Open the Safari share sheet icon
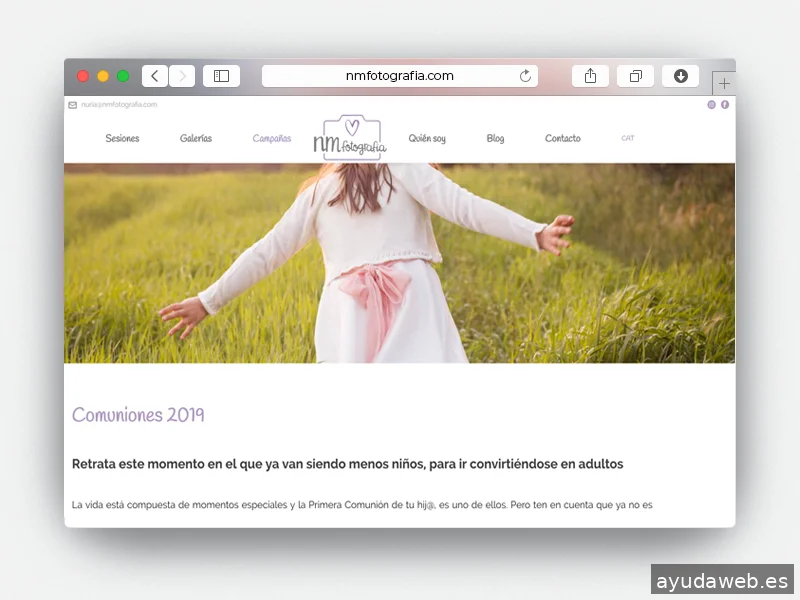The width and height of the screenshot is (800, 600). (x=590, y=75)
